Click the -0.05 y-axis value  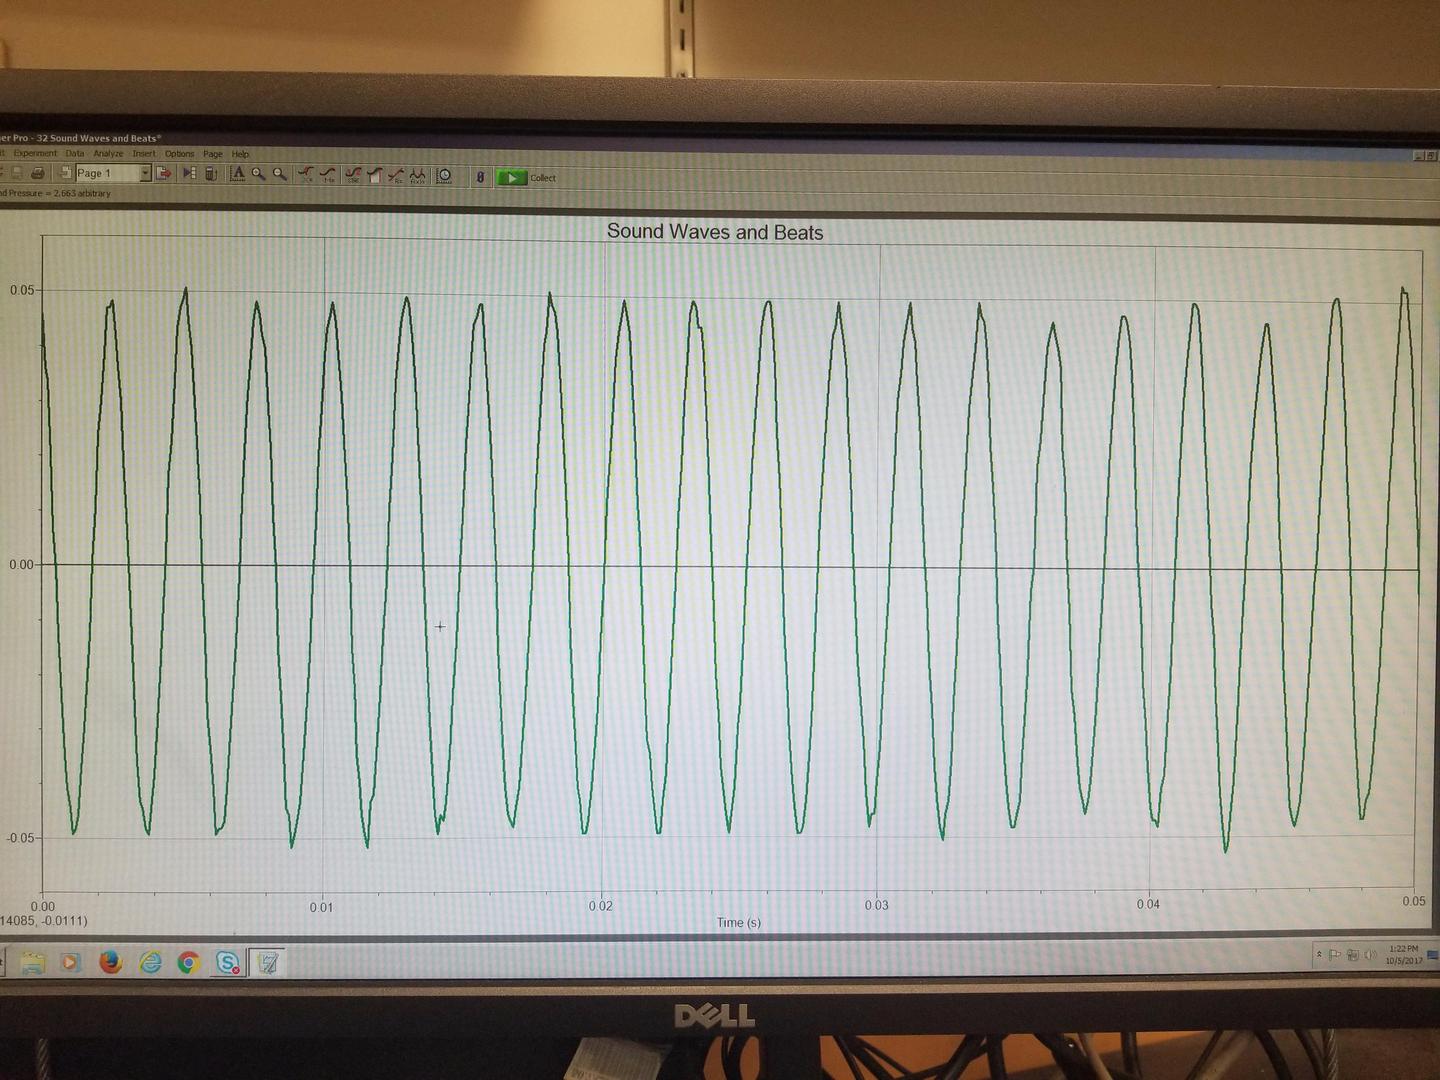(20, 838)
